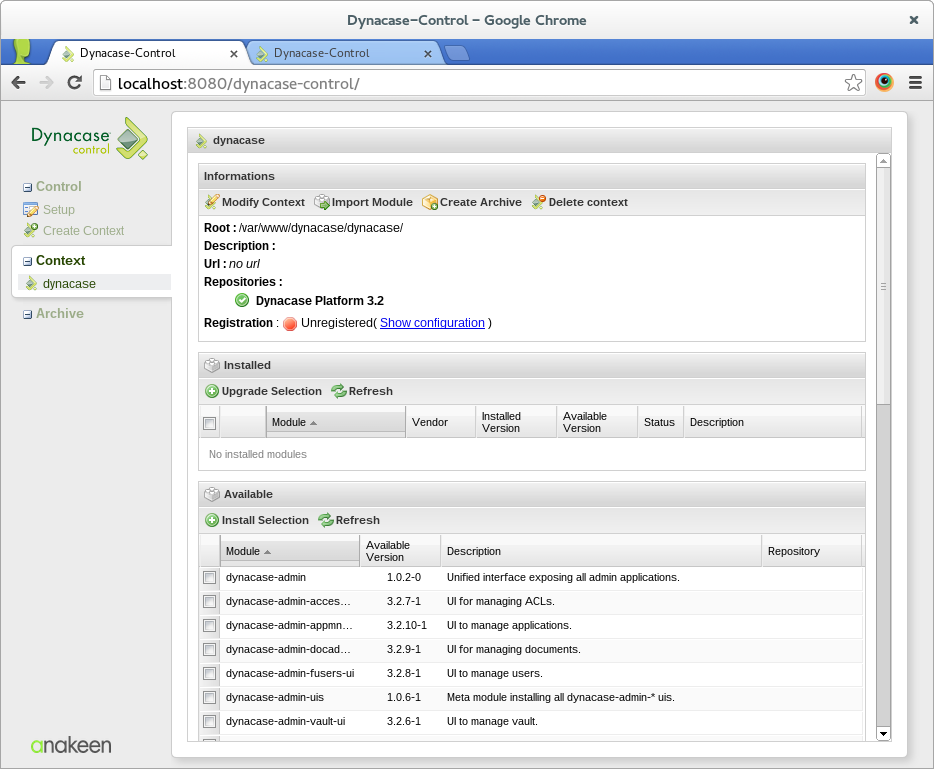The width and height of the screenshot is (934, 769).
Task: Click the Modify Context pencil icon
Action: (211, 202)
